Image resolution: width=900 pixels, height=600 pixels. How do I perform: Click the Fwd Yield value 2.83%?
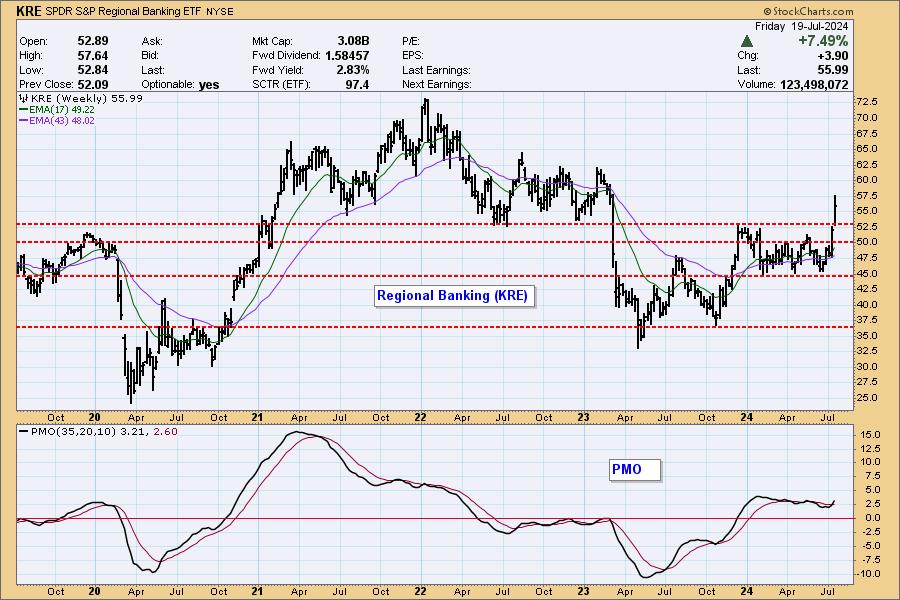coord(353,69)
